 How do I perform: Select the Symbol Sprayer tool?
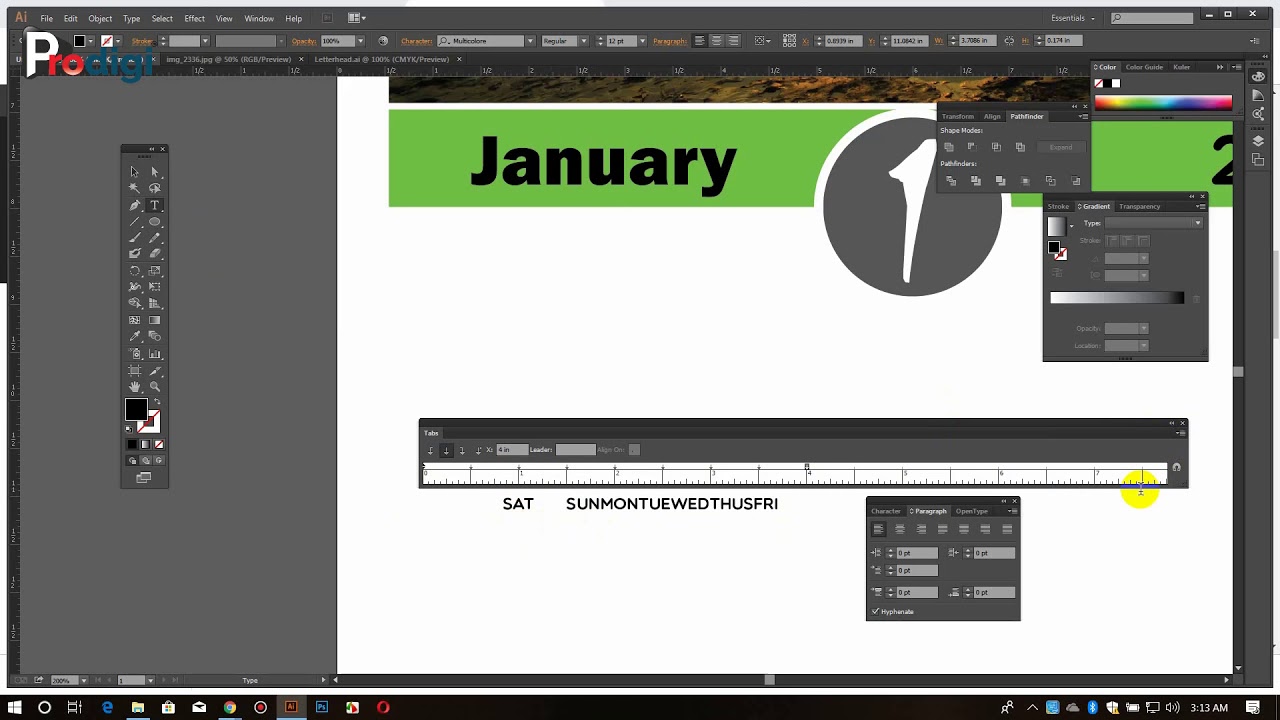coord(135,354)
